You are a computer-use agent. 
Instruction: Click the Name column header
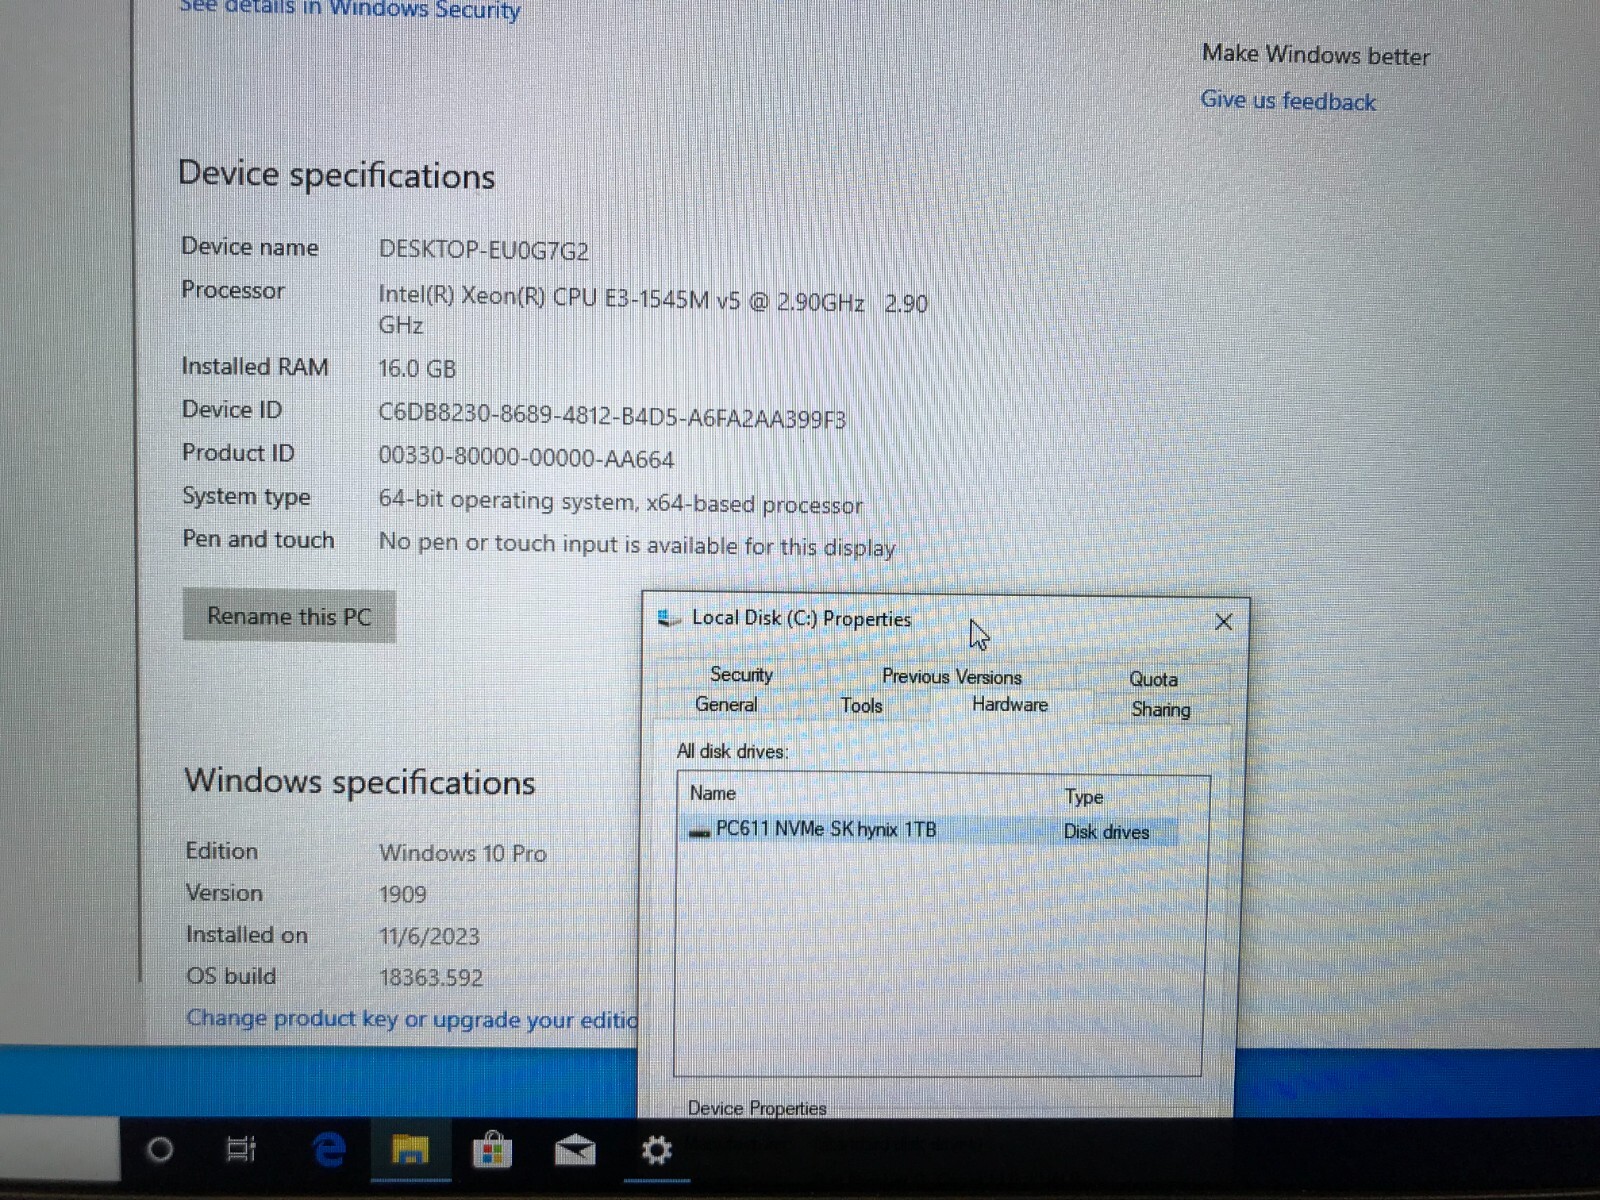tap(712, 793)
